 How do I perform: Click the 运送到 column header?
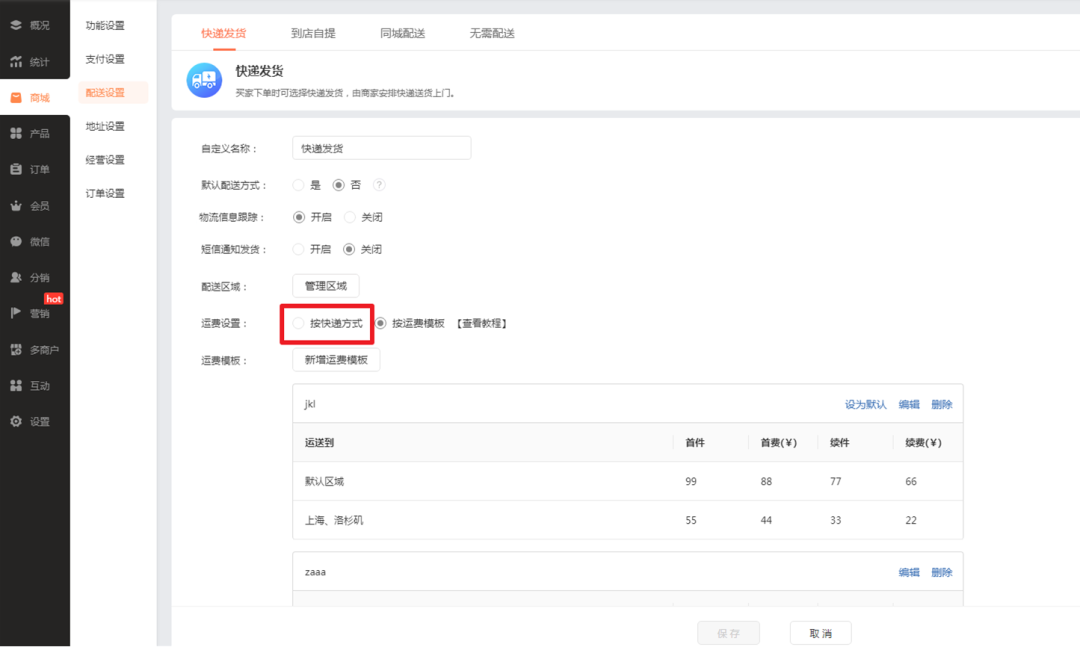click(320, 442)
